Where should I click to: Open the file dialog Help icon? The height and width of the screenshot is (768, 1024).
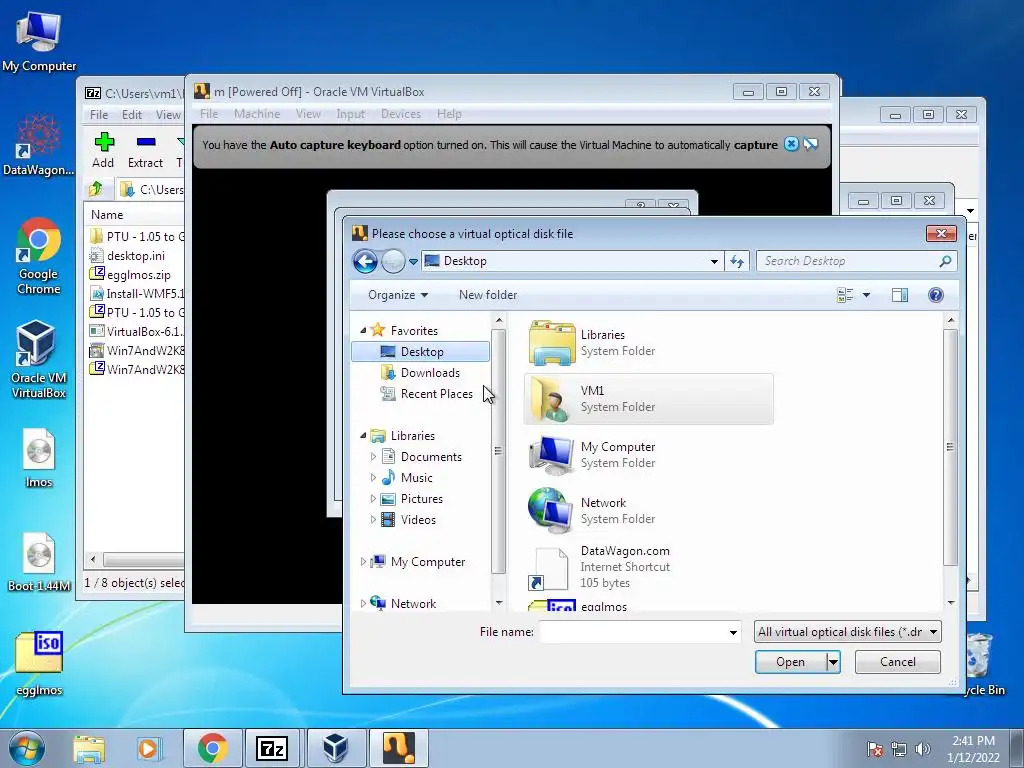coord(935,295)
